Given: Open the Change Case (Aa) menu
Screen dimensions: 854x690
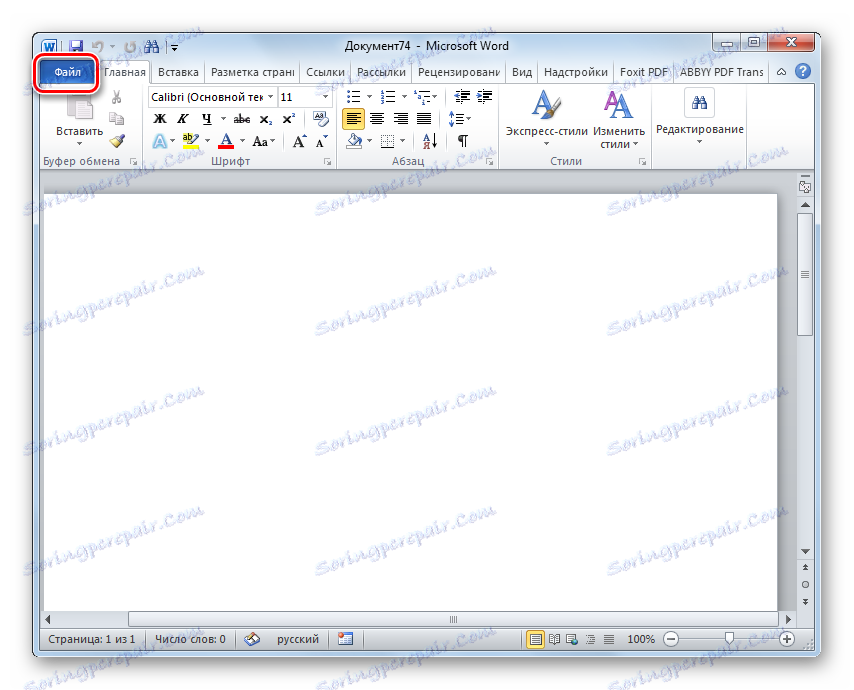Looking at the screenshot, I should (x=264, y=142).
